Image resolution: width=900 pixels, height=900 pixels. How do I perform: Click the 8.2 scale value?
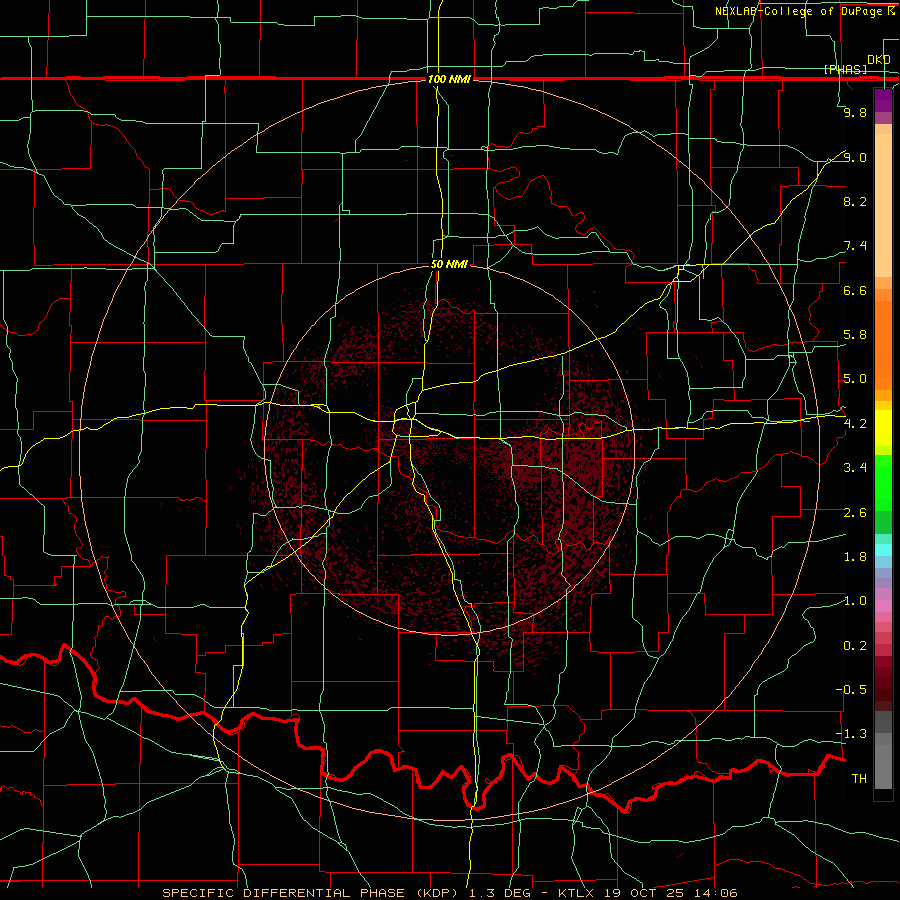tap(855, 201)
